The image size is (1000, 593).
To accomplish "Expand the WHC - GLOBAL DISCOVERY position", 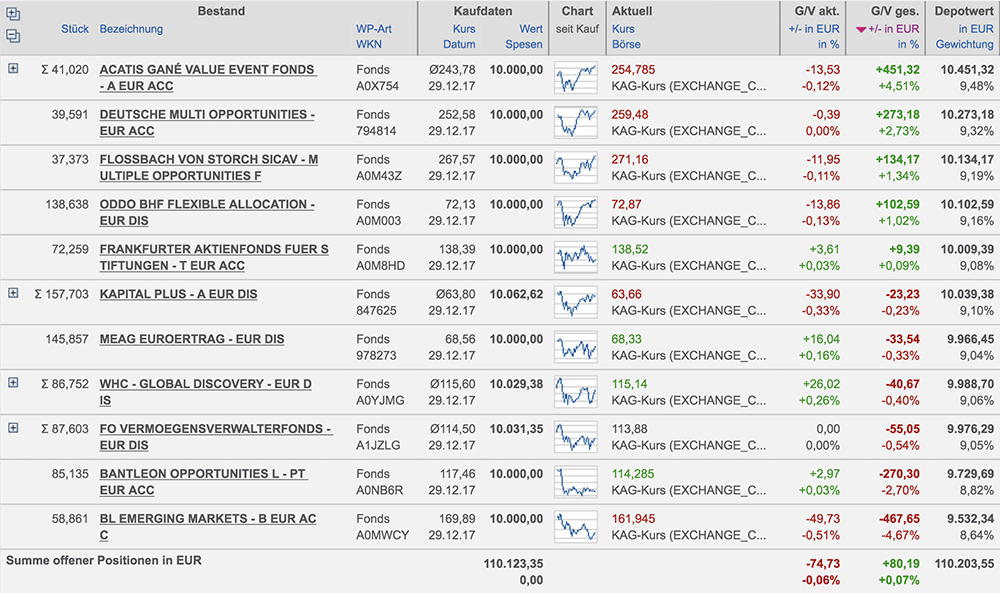I will 13,383.
